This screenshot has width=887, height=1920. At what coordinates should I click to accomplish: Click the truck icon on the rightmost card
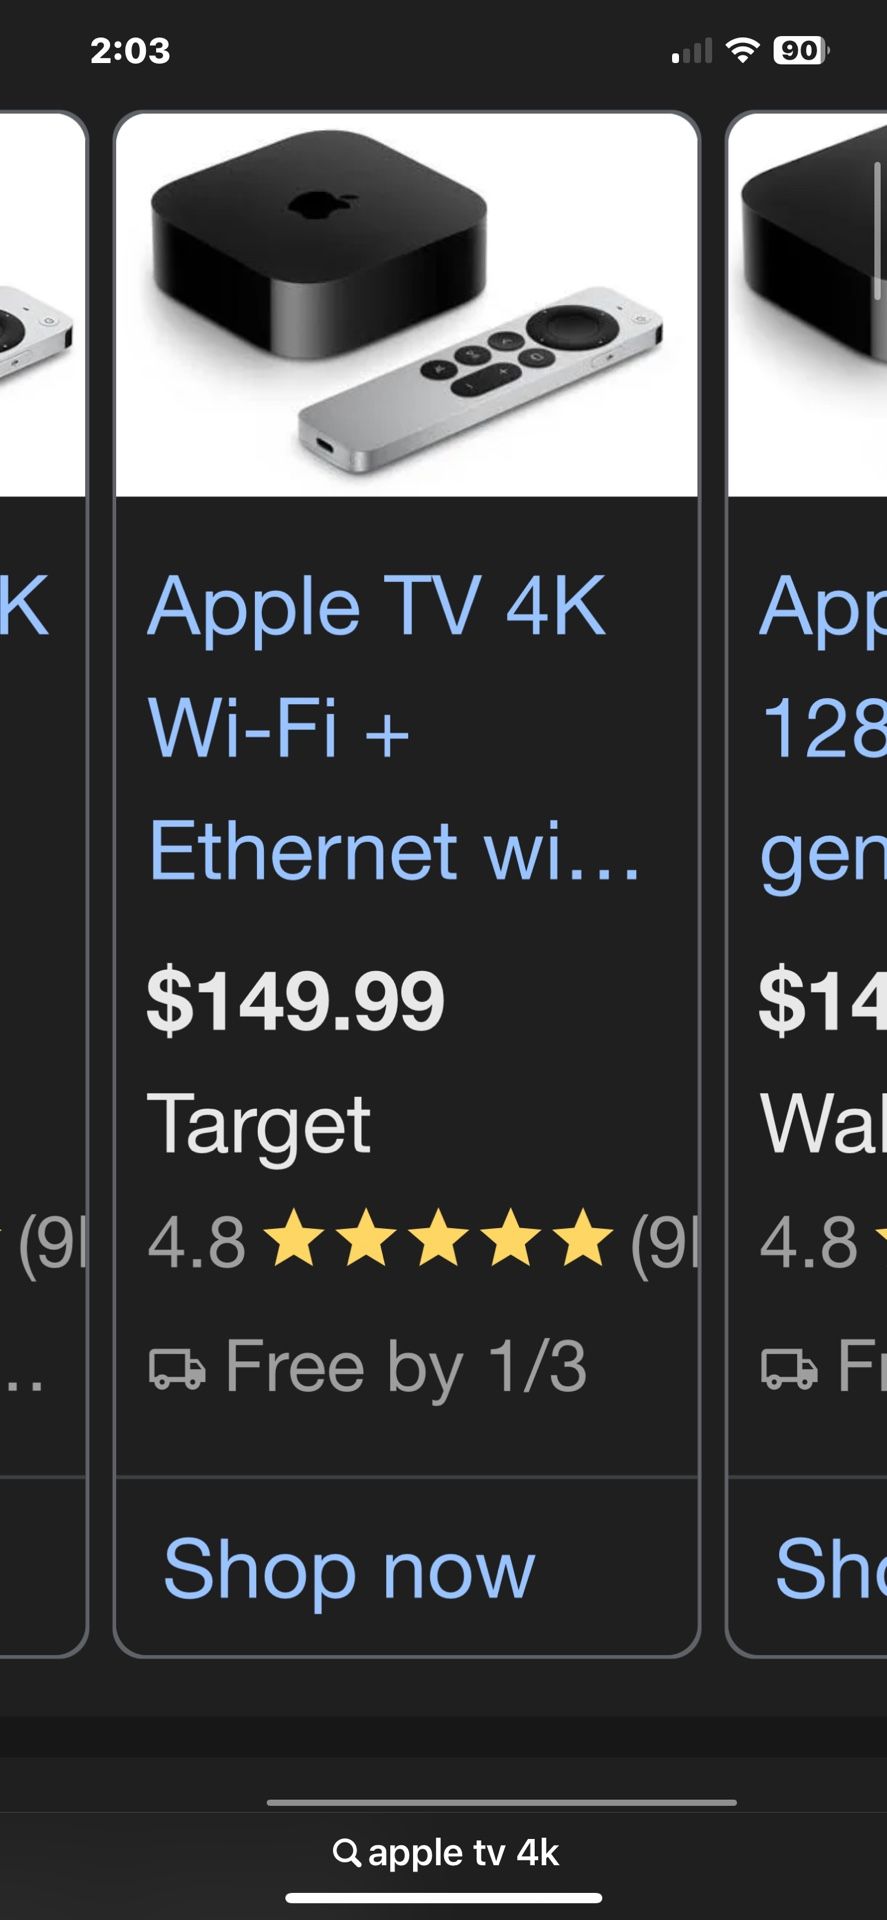tap(789, 1366)
